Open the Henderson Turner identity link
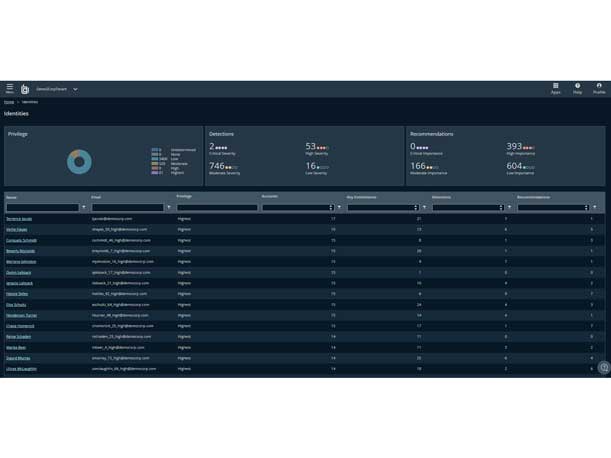Image resolution: width=611 pixels, height=458 pixels. (x=21, y=315)
